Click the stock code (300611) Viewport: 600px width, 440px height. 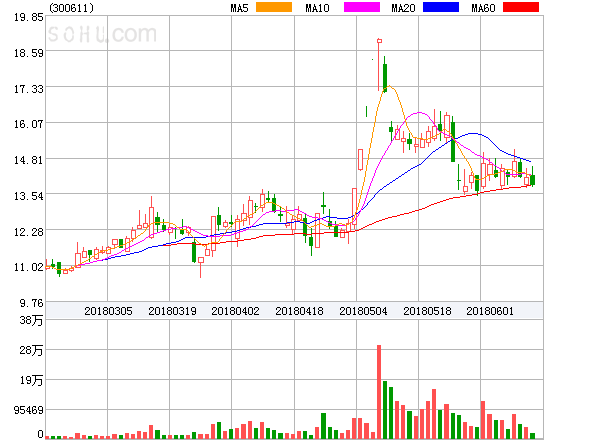pyautogui.click(x=71, y=8)
